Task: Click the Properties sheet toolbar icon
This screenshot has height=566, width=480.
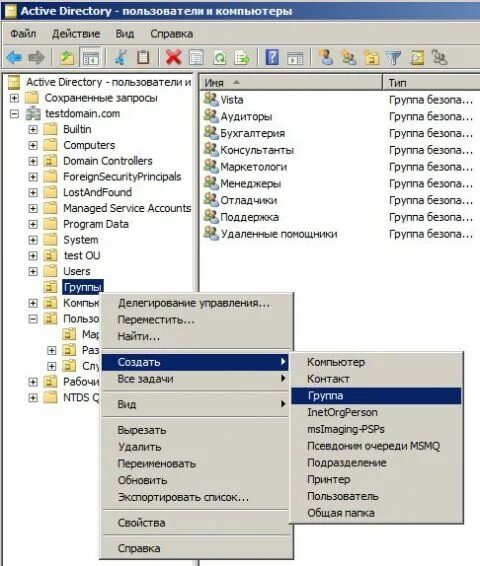Action: 196,57
